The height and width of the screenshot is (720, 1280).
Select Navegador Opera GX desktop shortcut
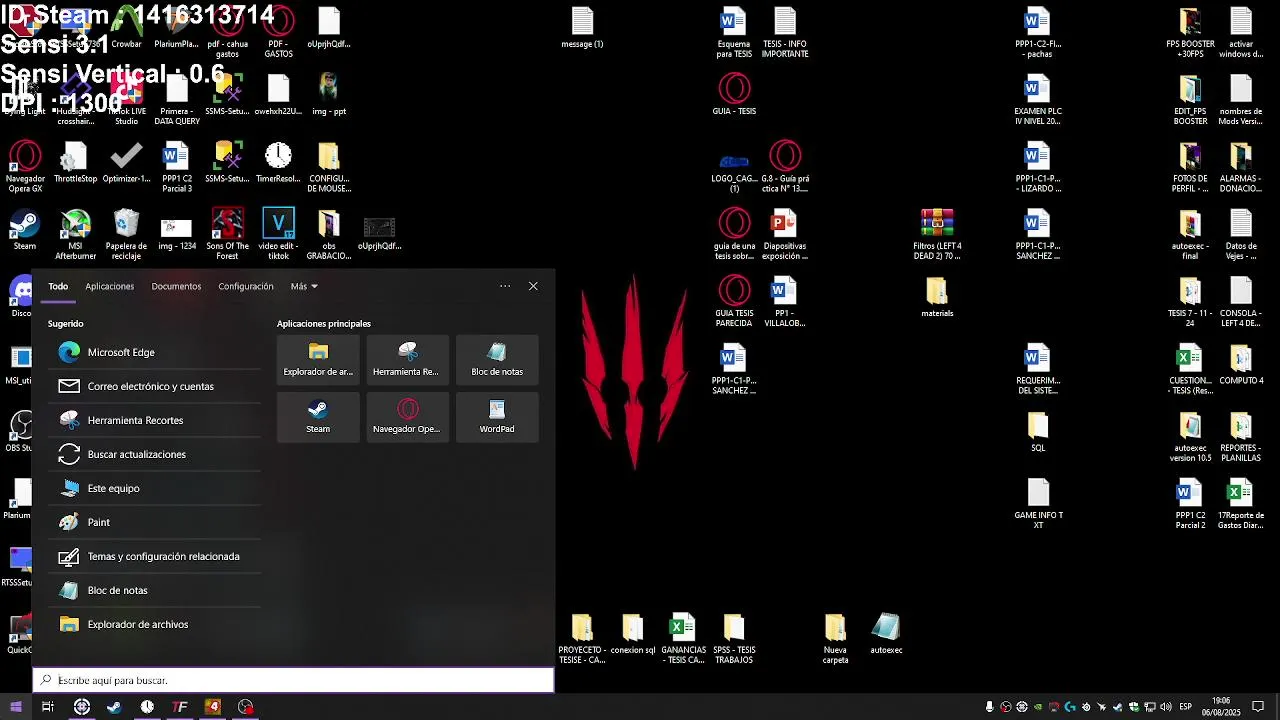(25, 166)
